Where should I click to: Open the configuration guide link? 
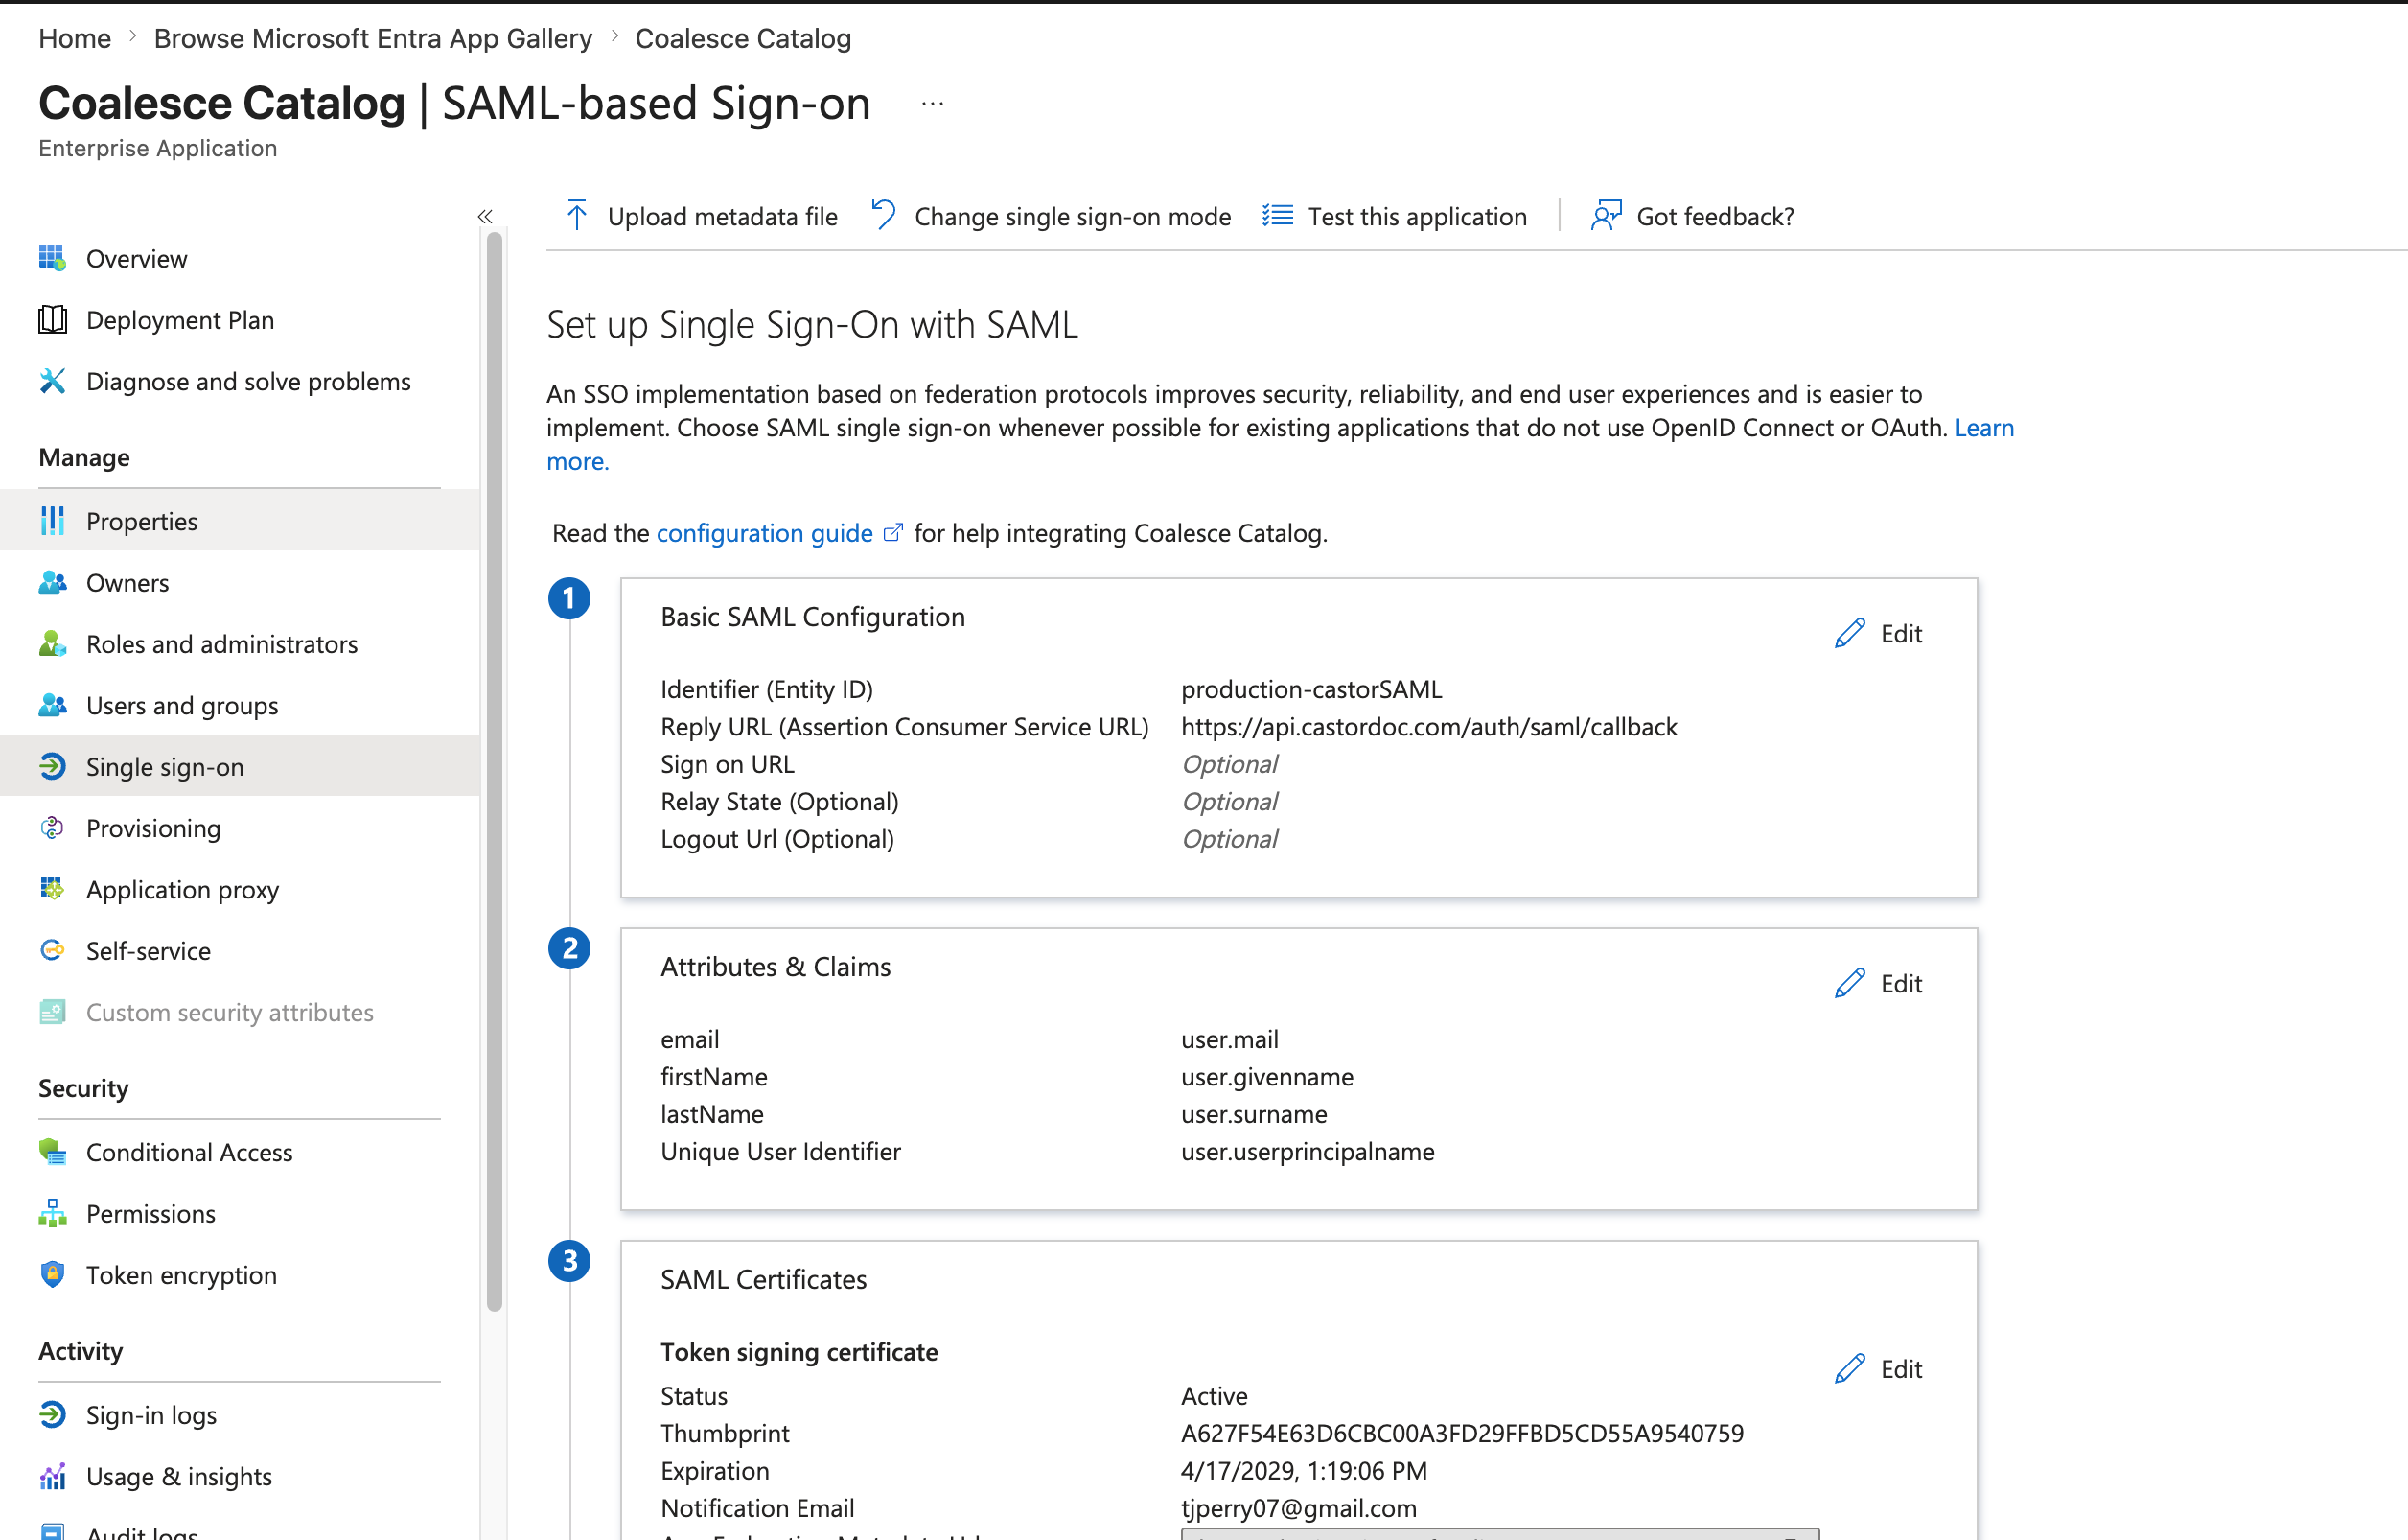pos(764,533)
